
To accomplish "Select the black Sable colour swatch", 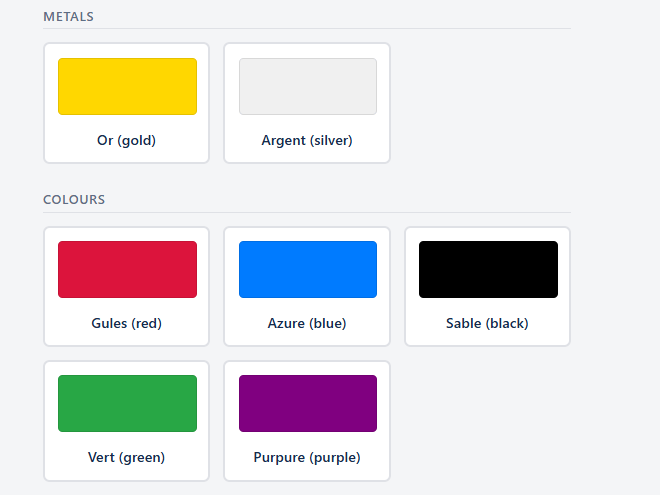I will (x=488, y=269).
